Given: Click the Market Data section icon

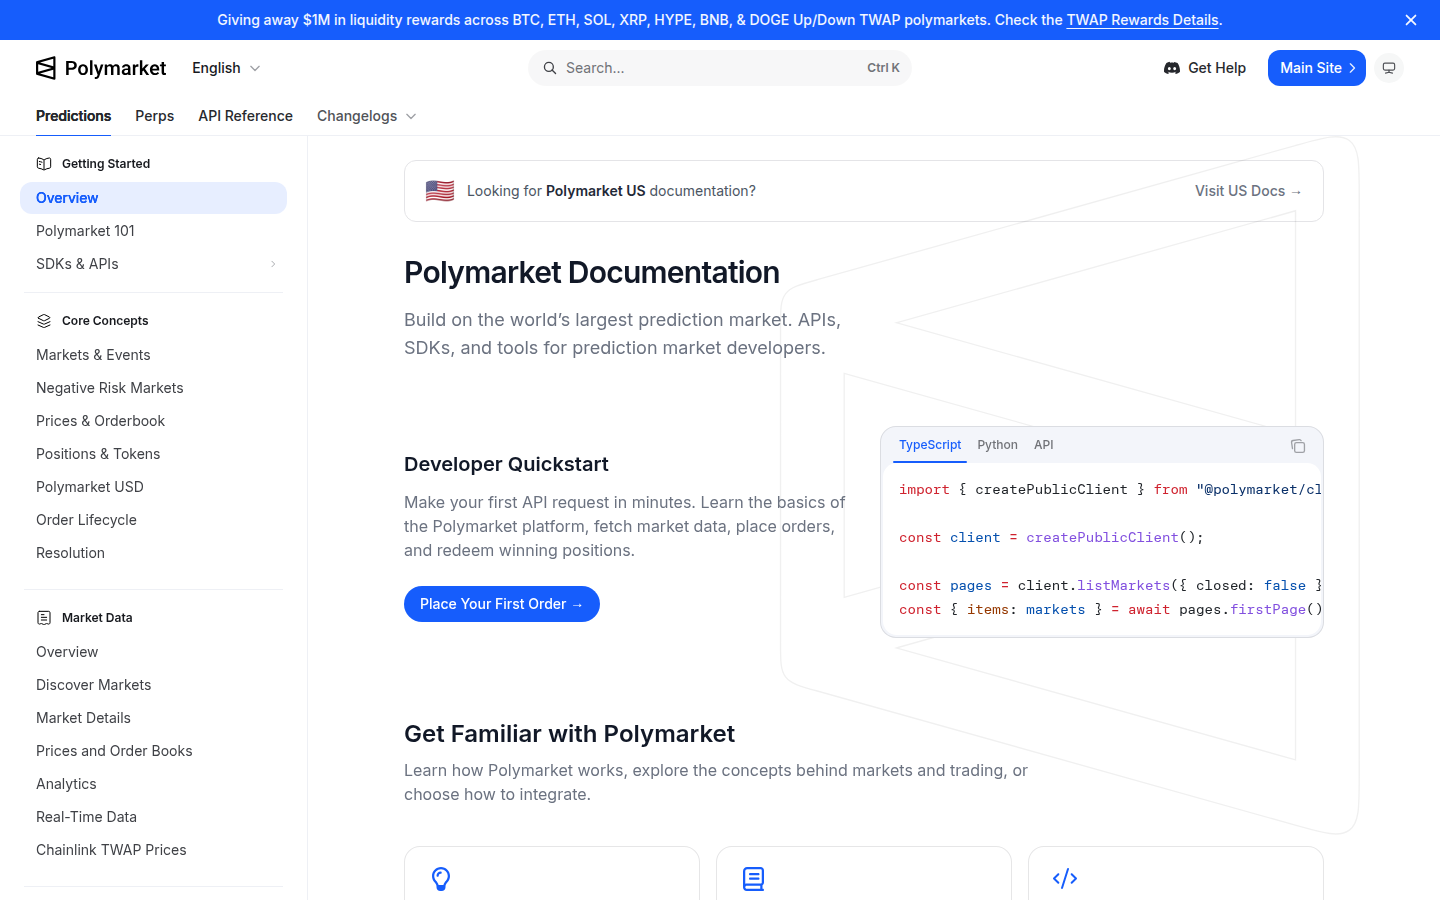Looking at the screenshot, I should (x=44, y=618).
